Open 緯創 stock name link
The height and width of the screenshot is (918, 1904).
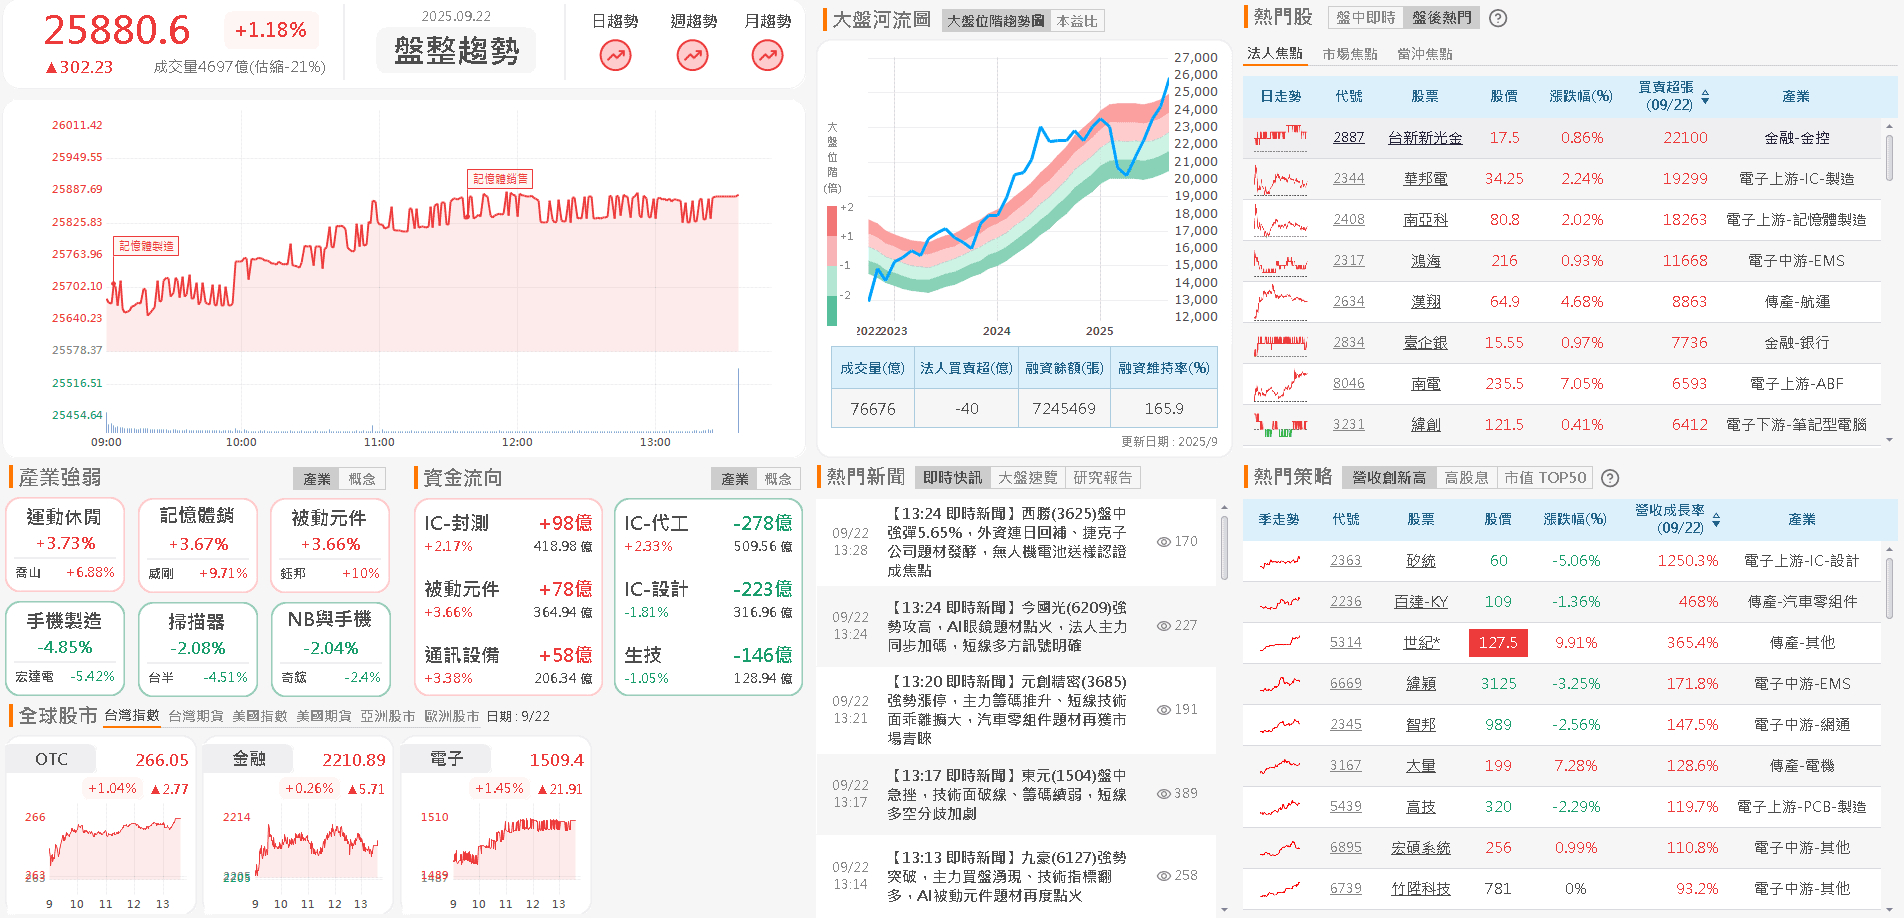tap(1425, 425)
